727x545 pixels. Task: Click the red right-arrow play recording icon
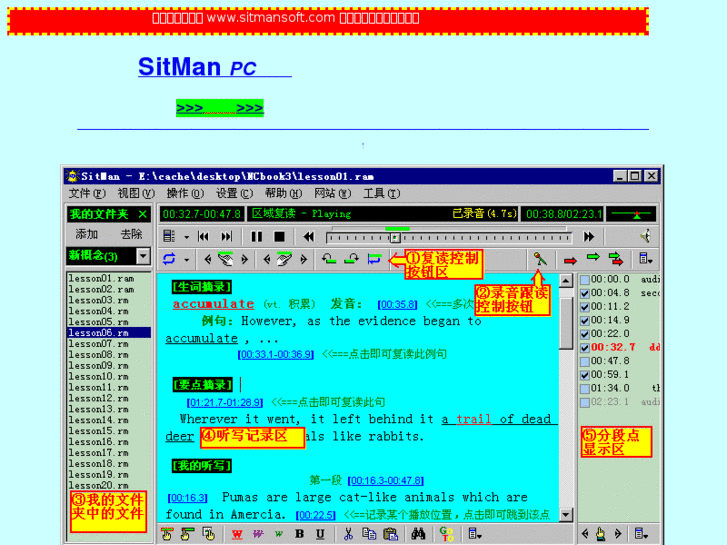tap(570, 261)
